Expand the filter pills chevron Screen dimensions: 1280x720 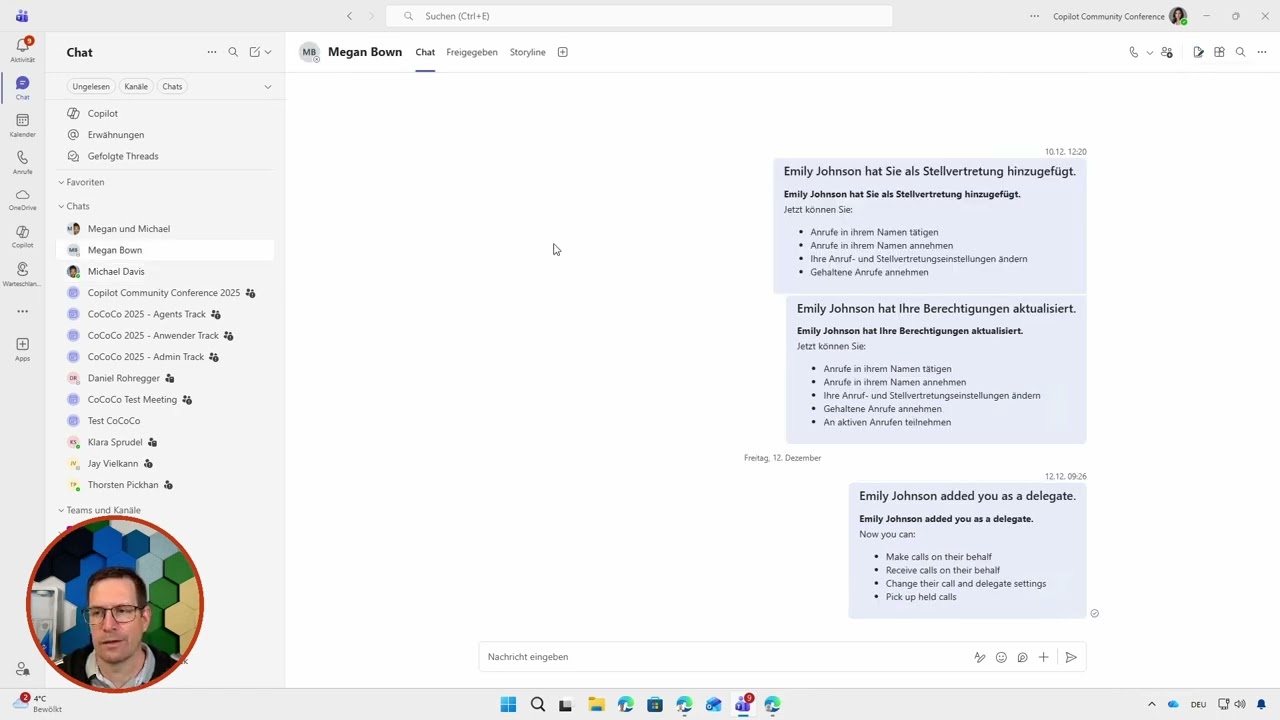[267, 86]
